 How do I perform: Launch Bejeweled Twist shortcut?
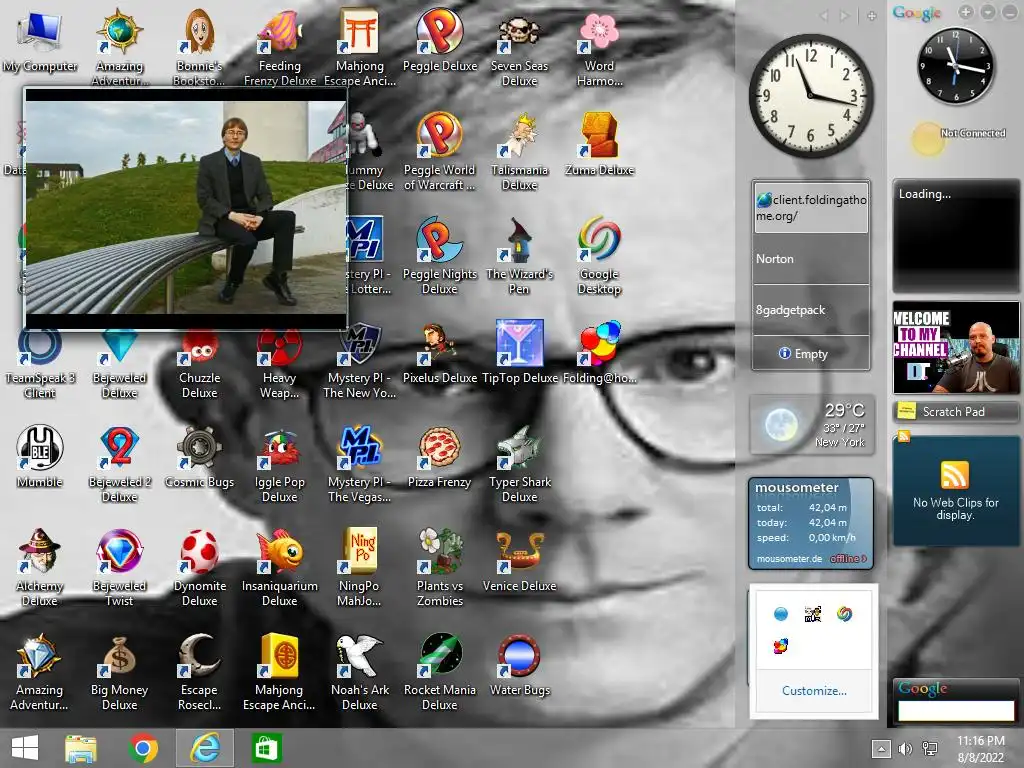coord(120,568)
